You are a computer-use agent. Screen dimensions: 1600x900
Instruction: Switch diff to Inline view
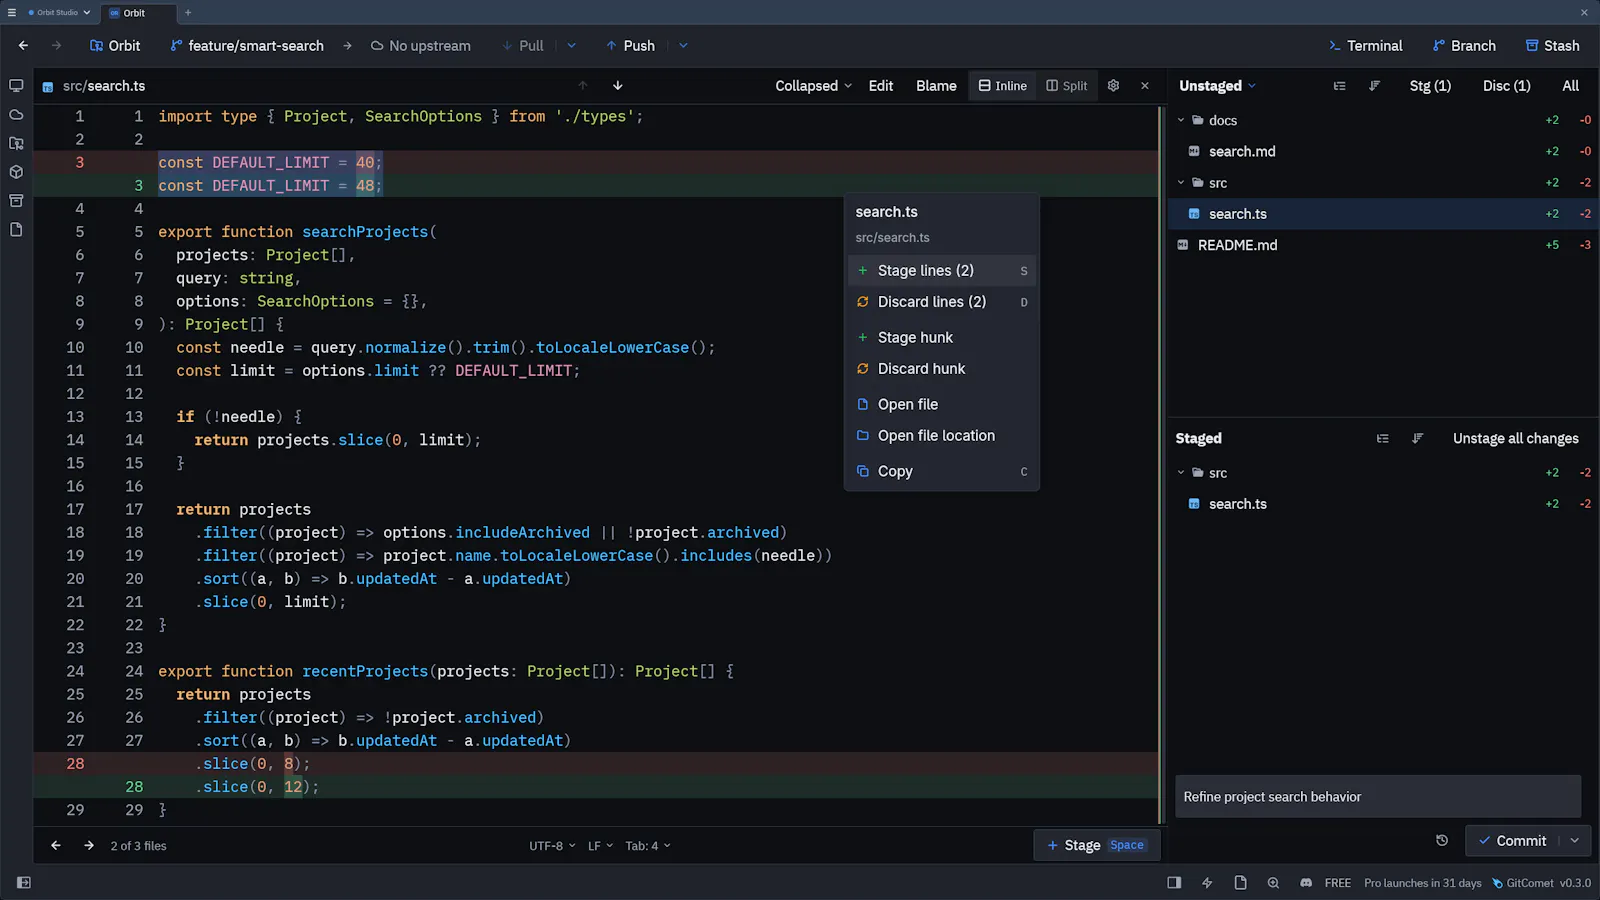1002,86
